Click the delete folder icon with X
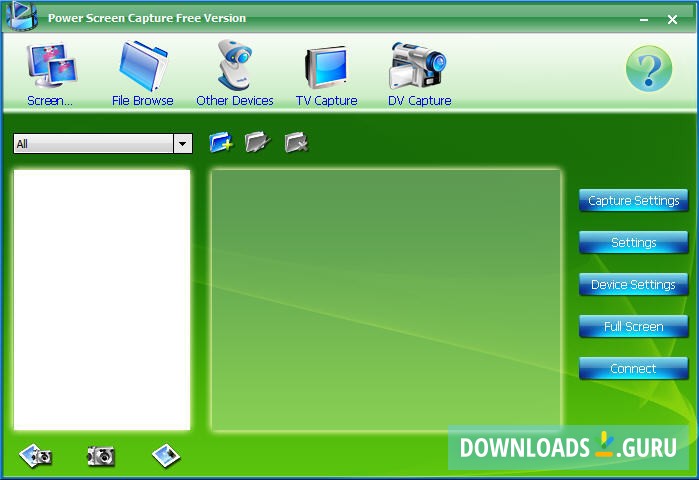 pos(296,142)
